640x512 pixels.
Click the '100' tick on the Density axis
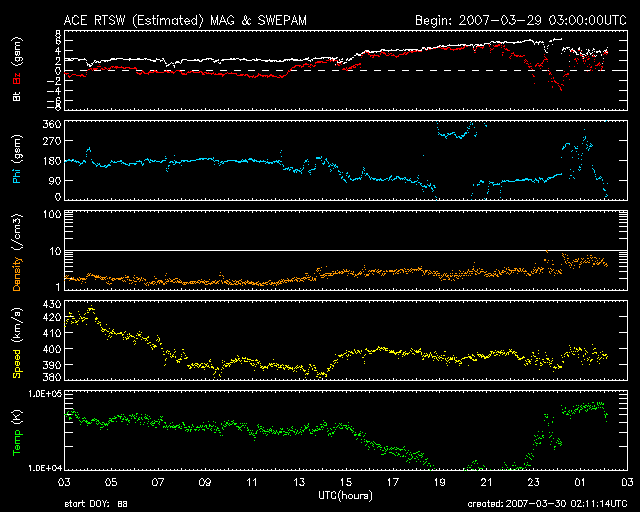point(52,214)
